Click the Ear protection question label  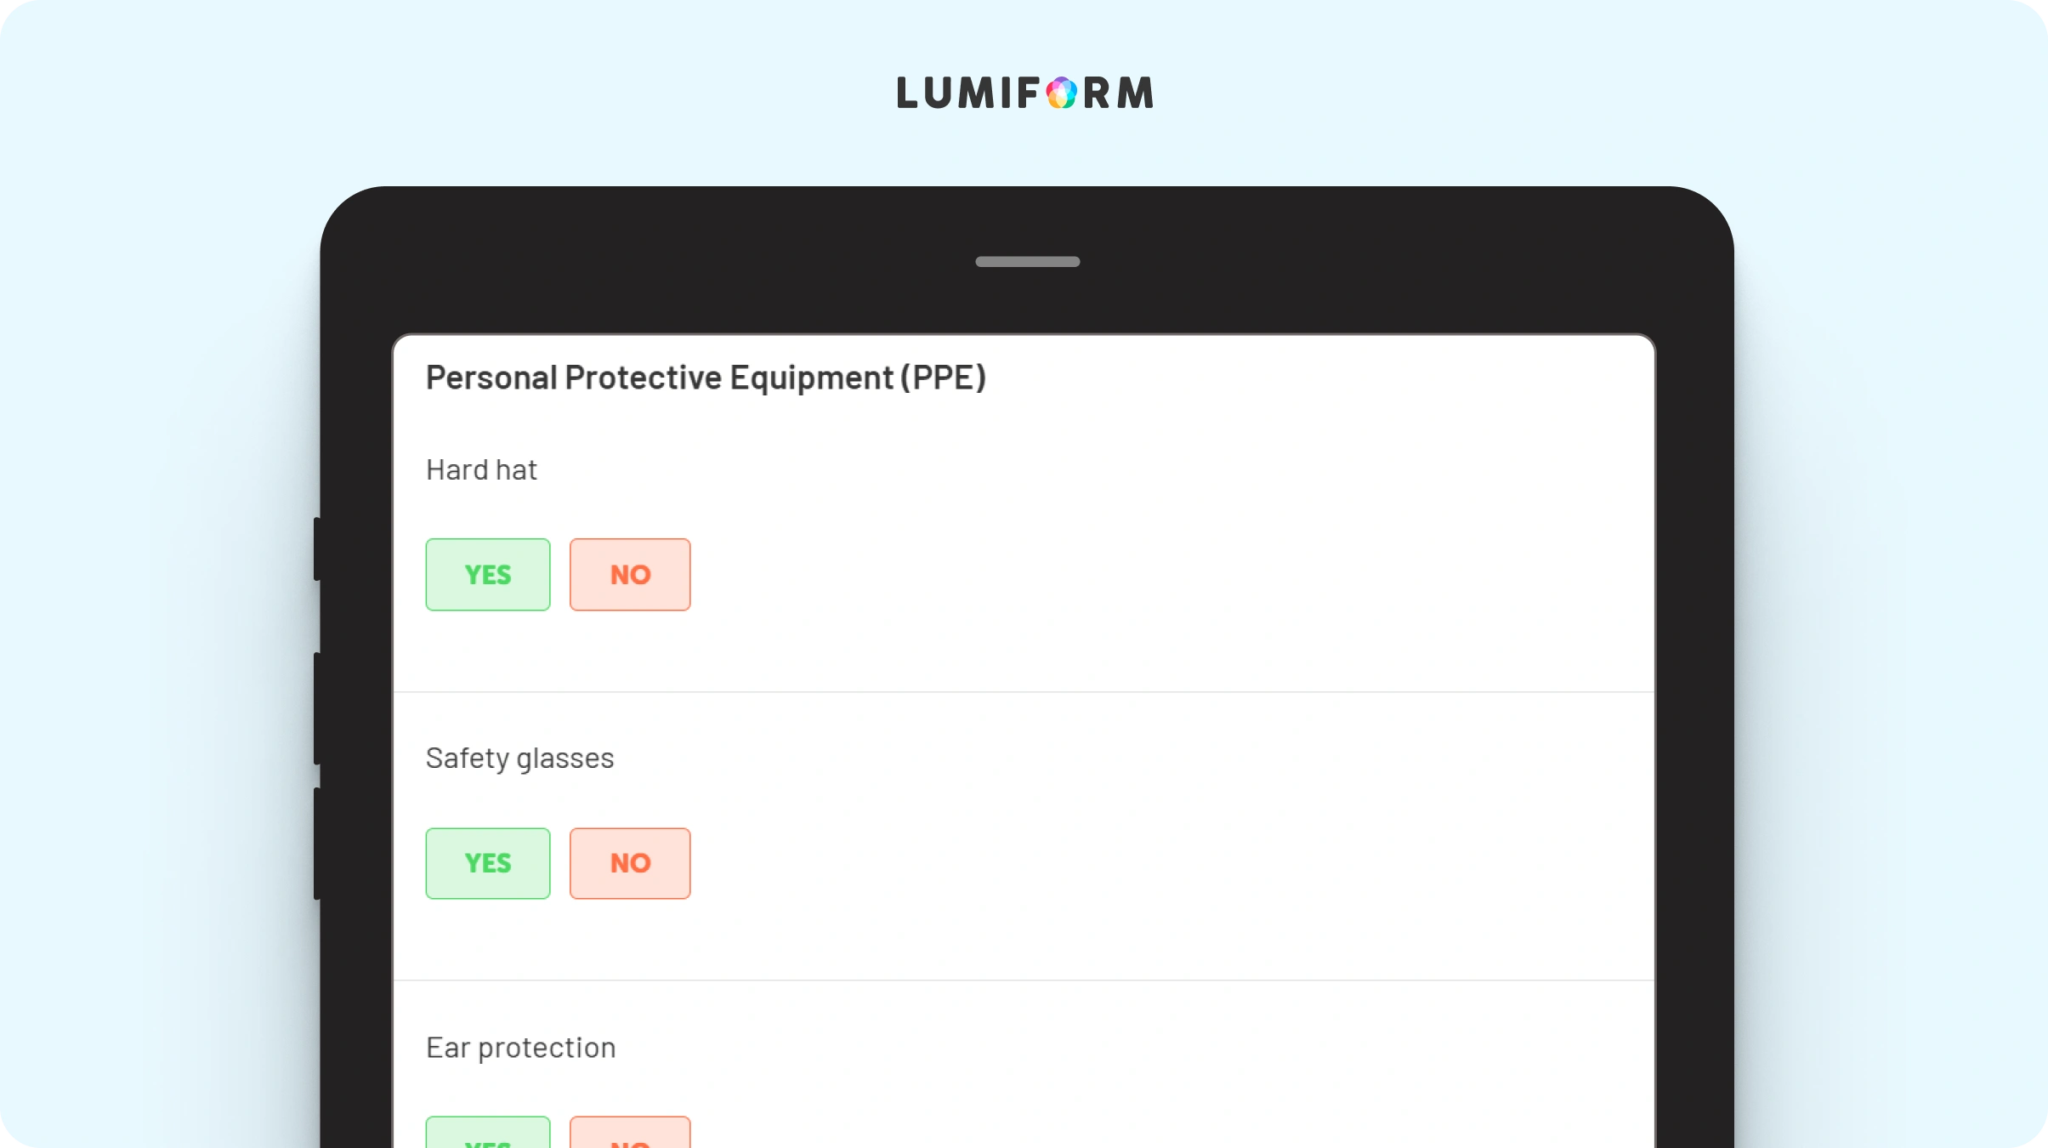(521, 1048)
